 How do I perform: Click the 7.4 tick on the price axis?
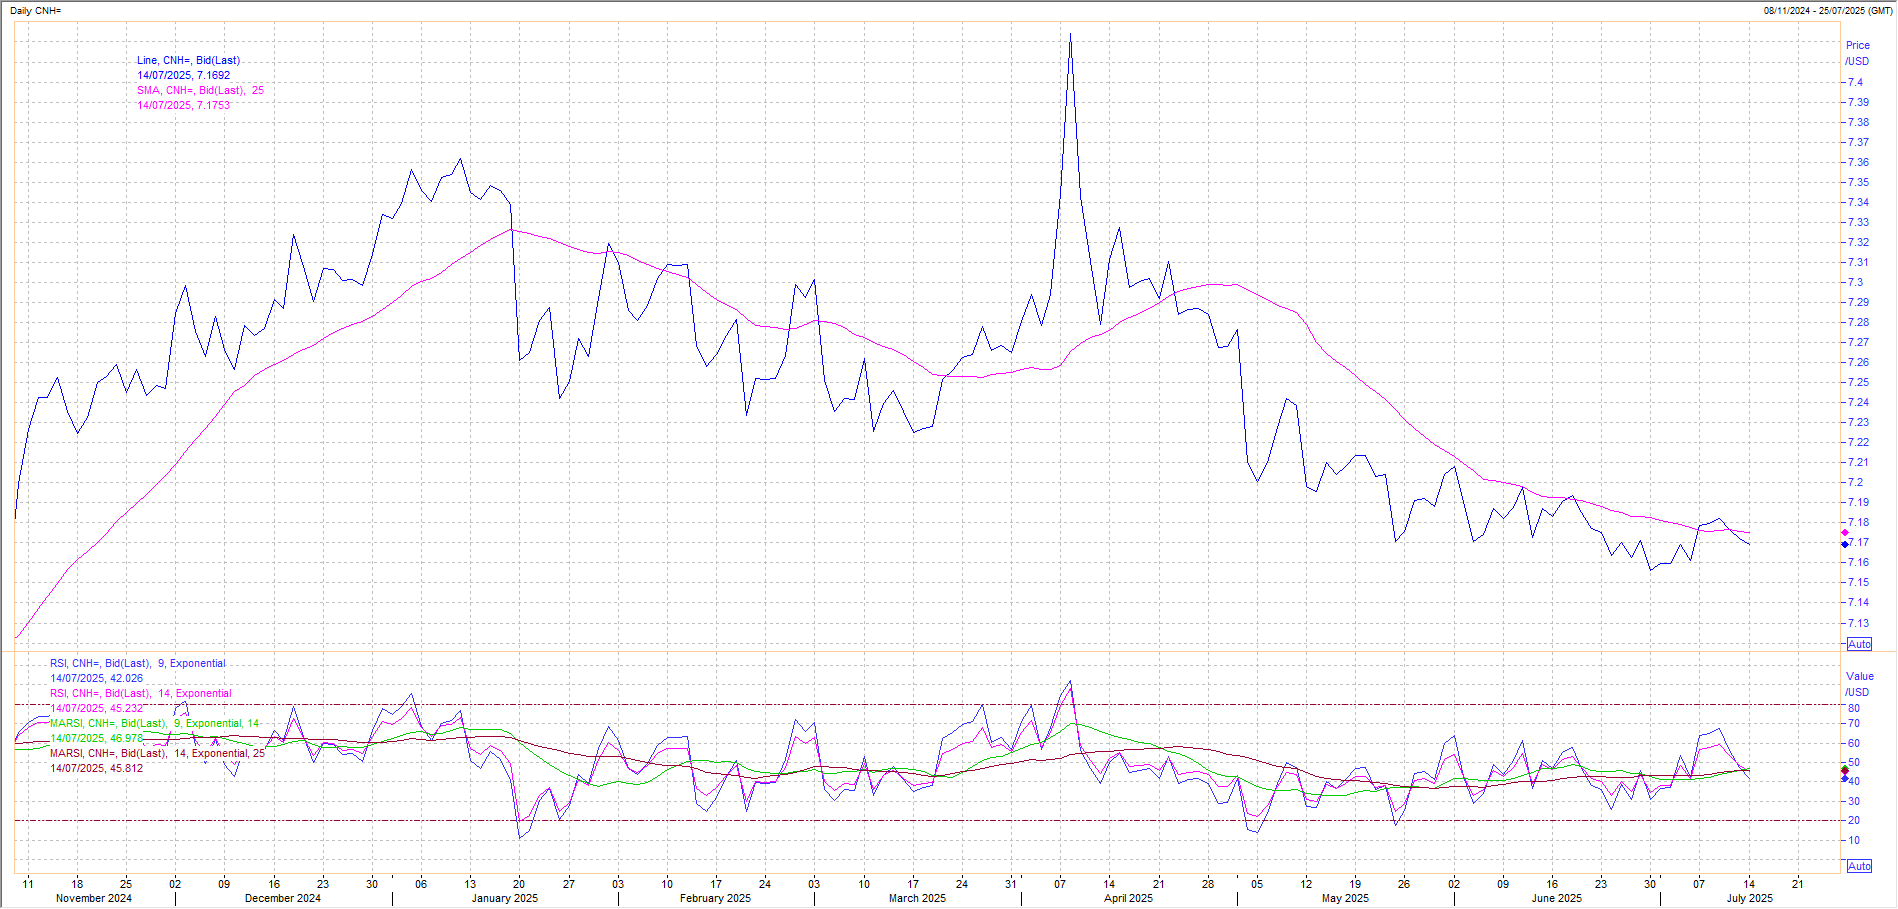pos(1855,82)
